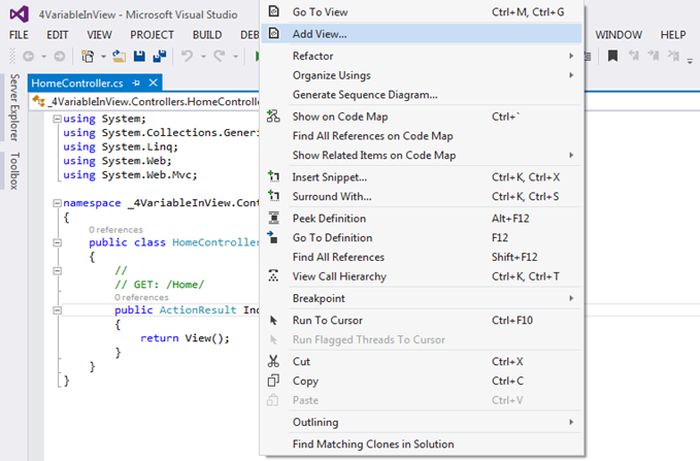
Task: Click the Save file toolbar icon
Action: click(137, 57)
